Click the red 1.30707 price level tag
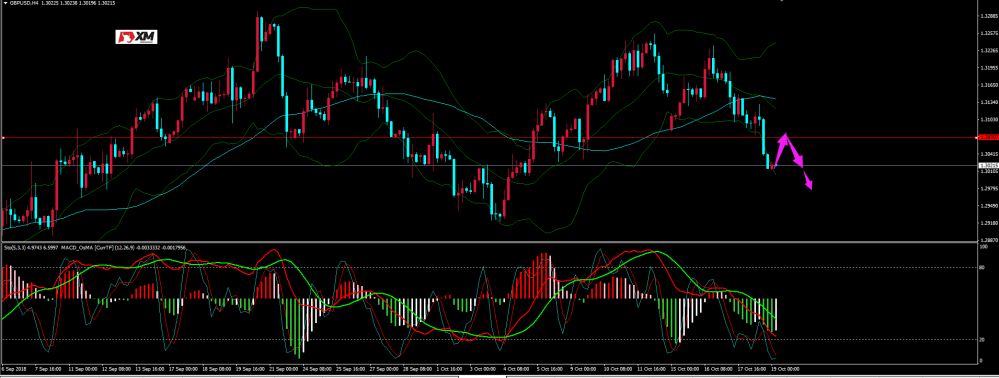The image size is (999, 378). tap(989, 137)
